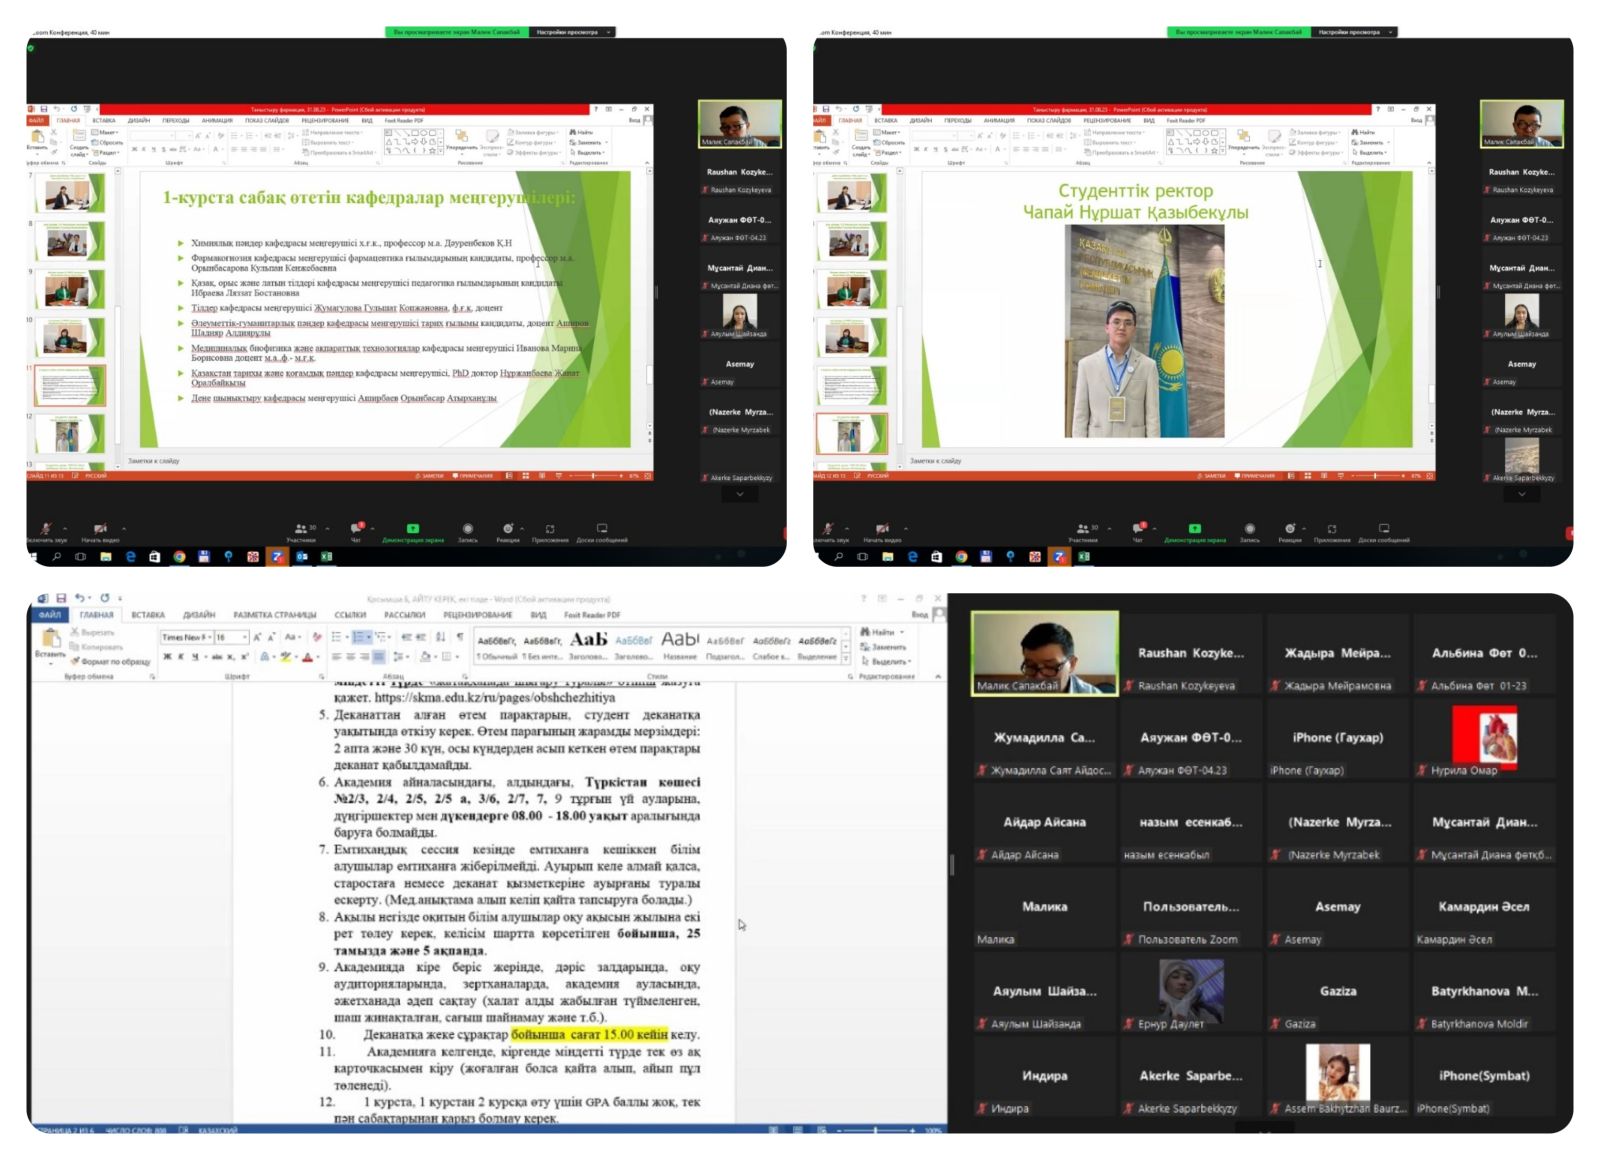Open Макет layout dropdown in PowerPoint with кафедралар slide
Screen dimensions: 1600x1160
click(105, 132)
